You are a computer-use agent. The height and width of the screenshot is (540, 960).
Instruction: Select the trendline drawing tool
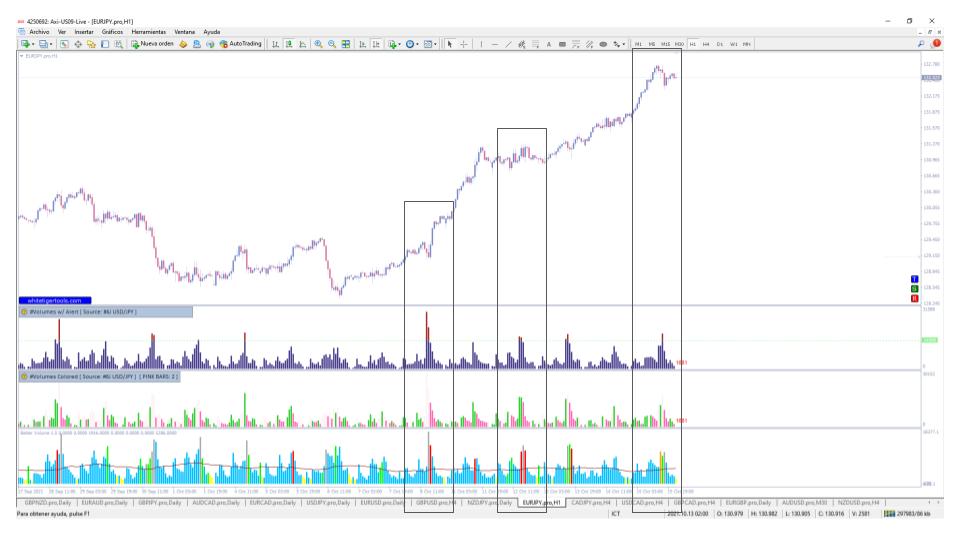508,44
